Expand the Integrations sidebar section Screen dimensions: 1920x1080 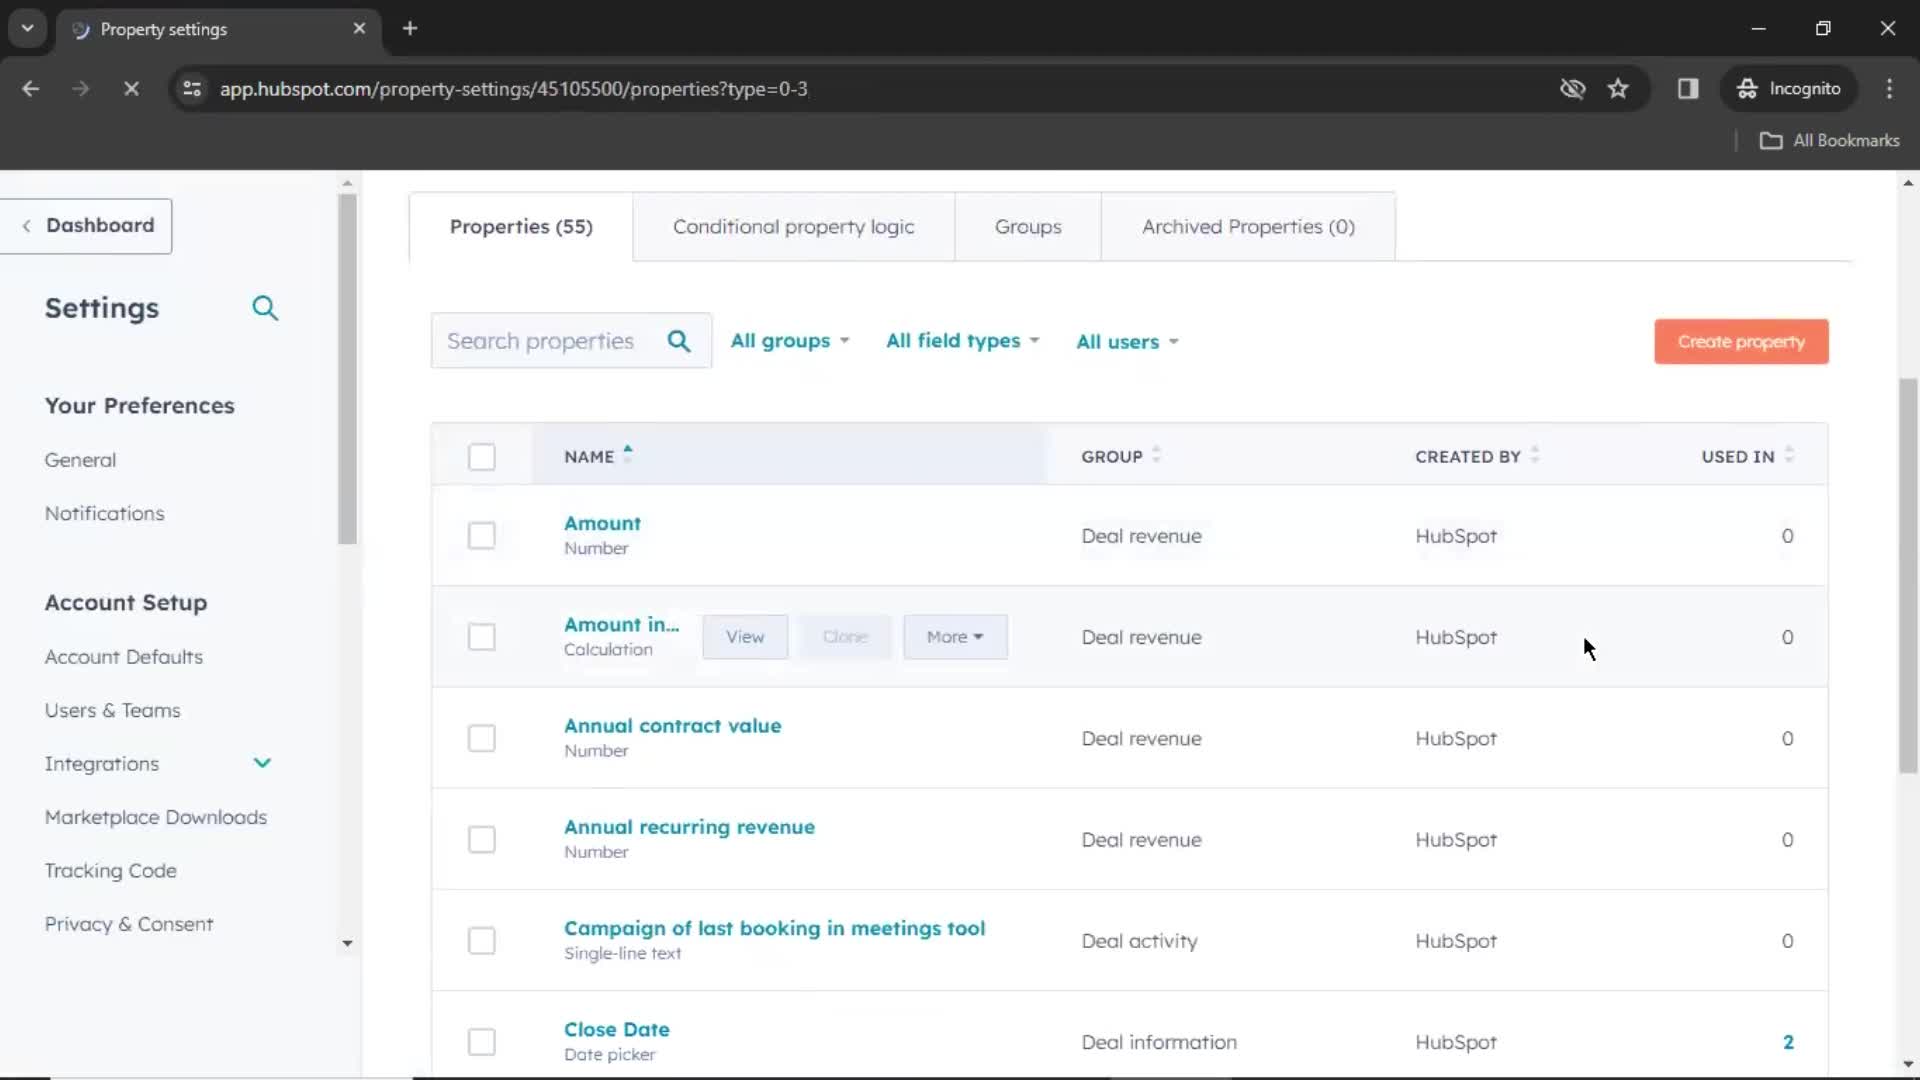(262, 764)
